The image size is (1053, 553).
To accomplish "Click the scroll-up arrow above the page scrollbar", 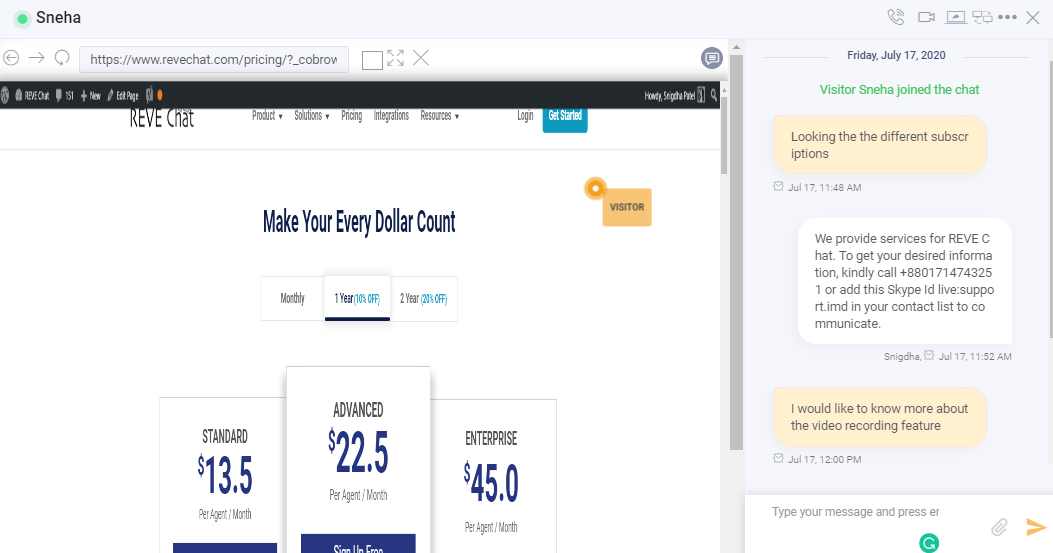I will tap(723, 89).
